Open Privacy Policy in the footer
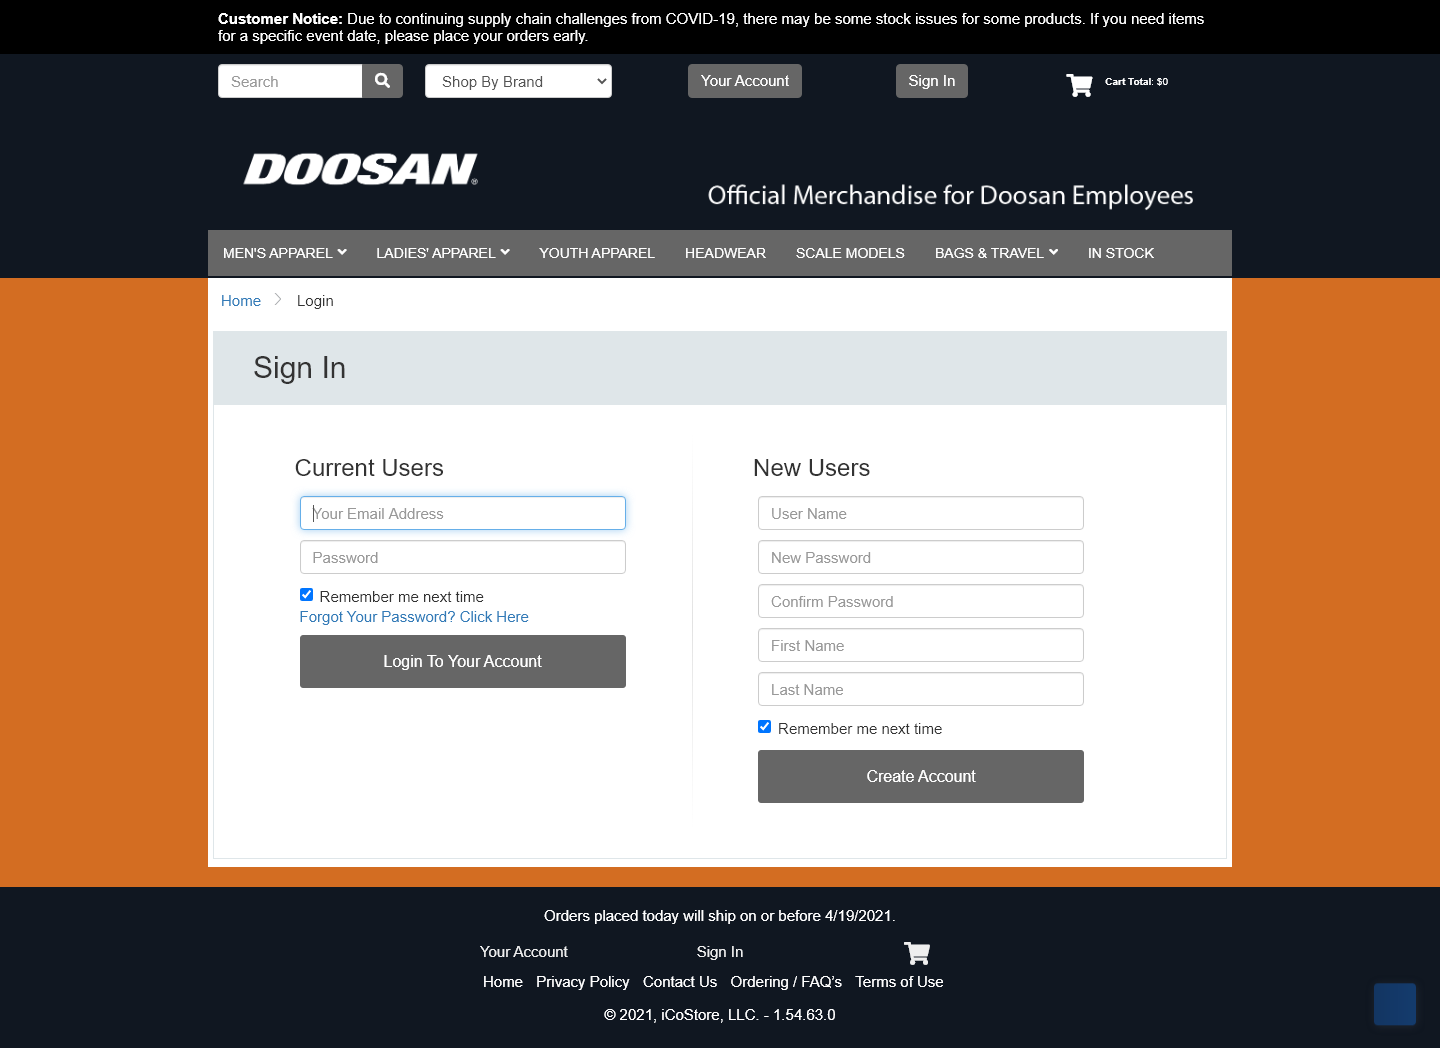 (582, 982)
